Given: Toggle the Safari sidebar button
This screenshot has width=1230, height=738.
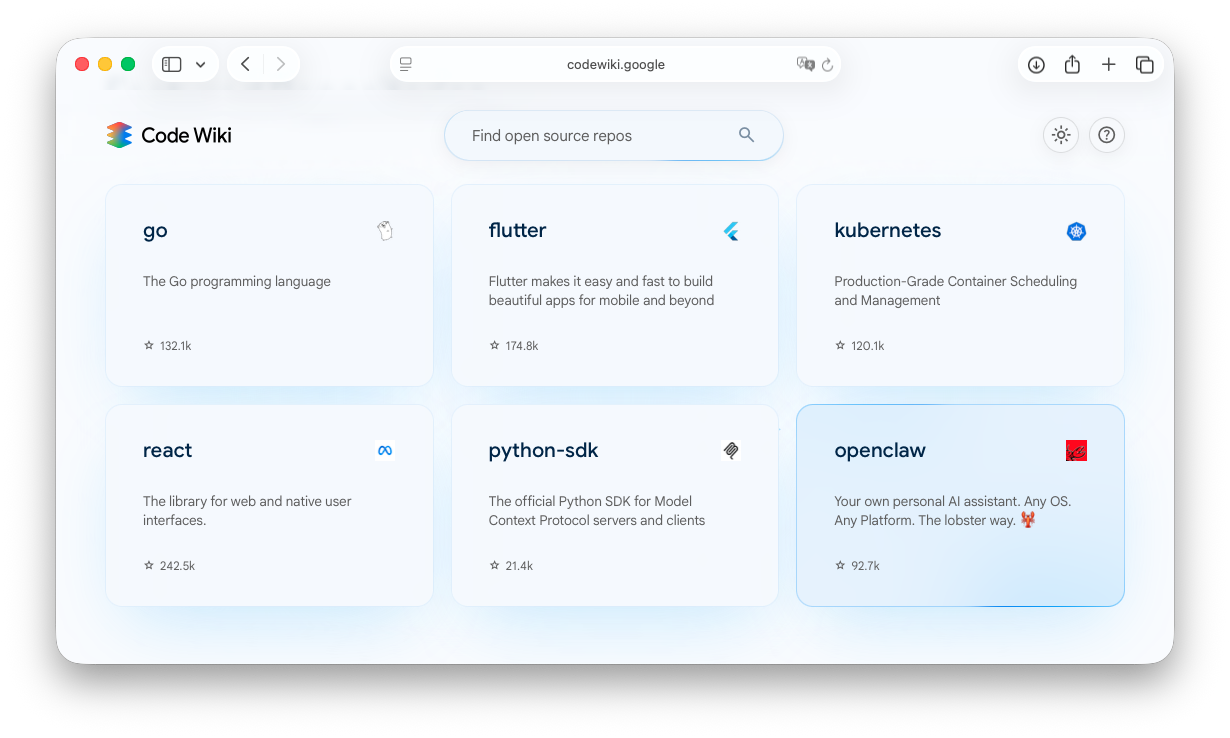Looking at the screenshot, I should tap(172, 64).
